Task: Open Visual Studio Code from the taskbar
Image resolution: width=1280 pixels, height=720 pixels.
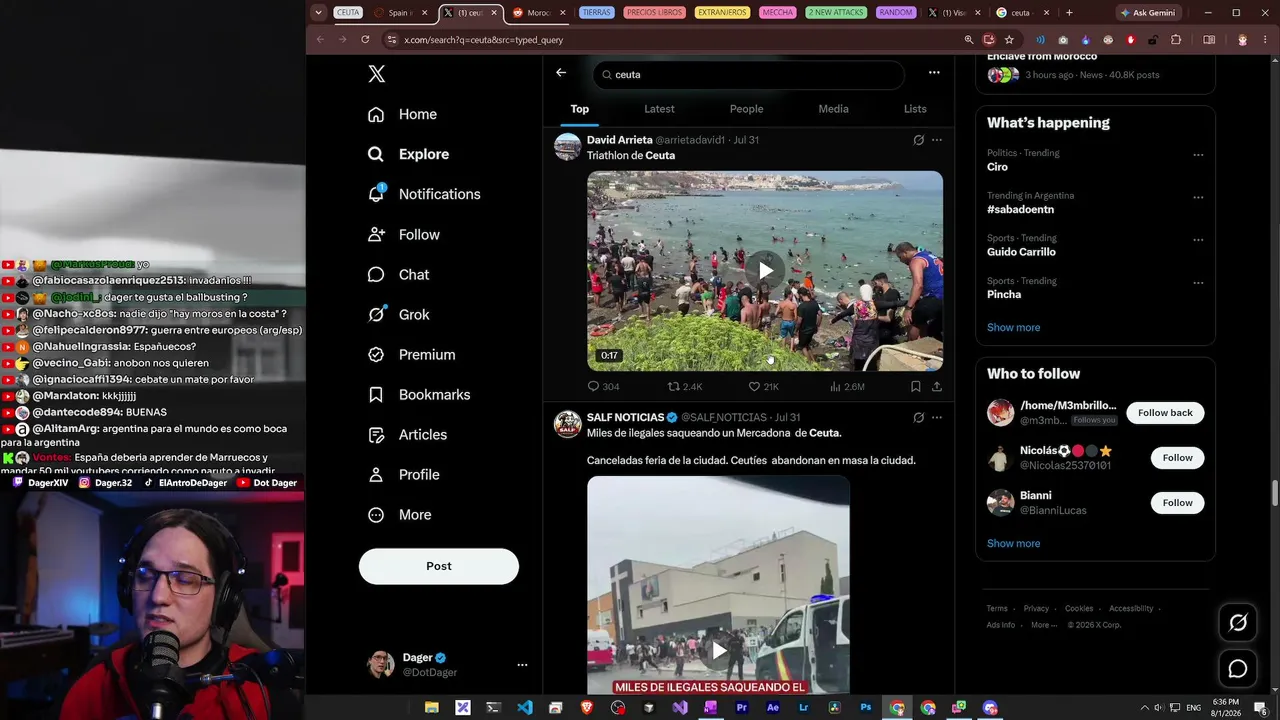Action: [x=525, y=708]
